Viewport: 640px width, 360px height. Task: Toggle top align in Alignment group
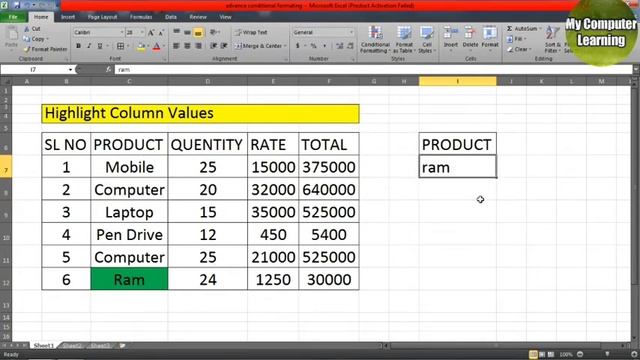pos(176,32)
